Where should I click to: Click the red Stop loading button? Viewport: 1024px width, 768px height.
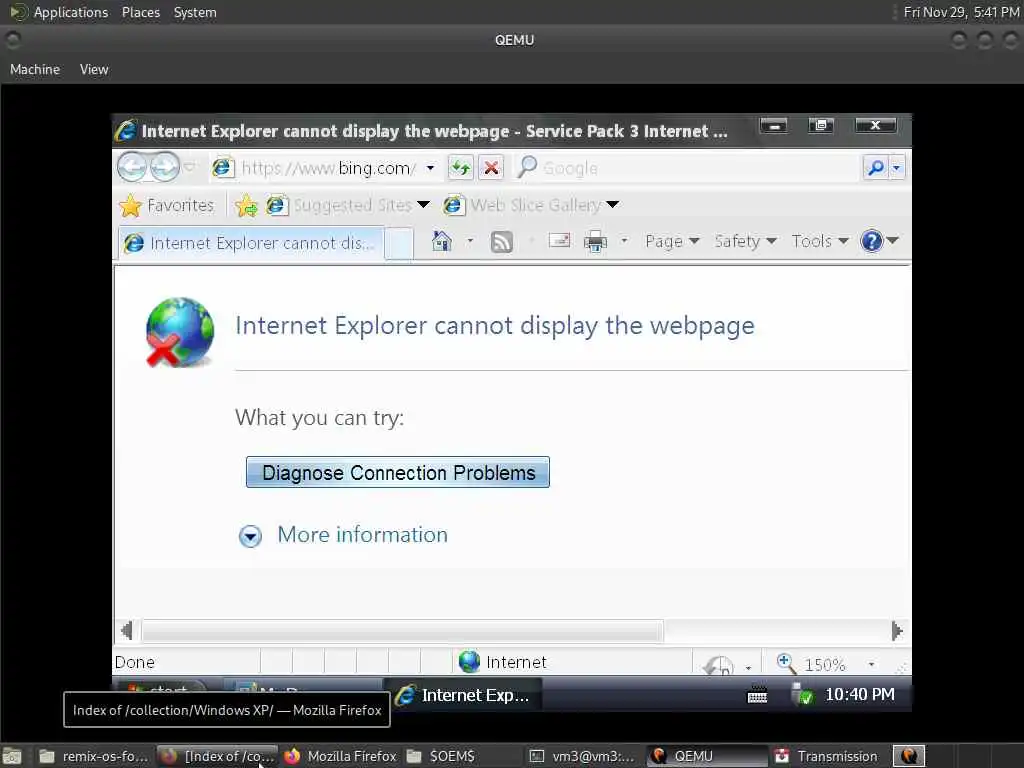[491, 168]
